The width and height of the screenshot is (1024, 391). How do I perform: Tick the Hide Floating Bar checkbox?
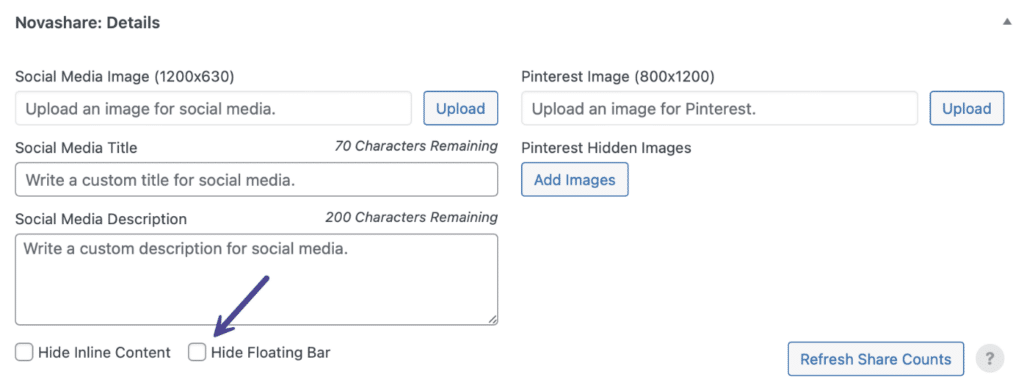(197, 352)
